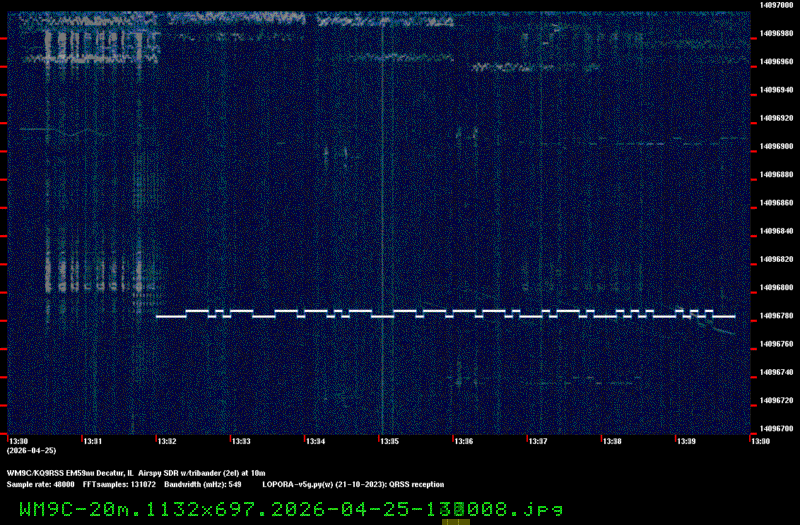
Task: Select the 13:39 time label
Action: (686, 441)
